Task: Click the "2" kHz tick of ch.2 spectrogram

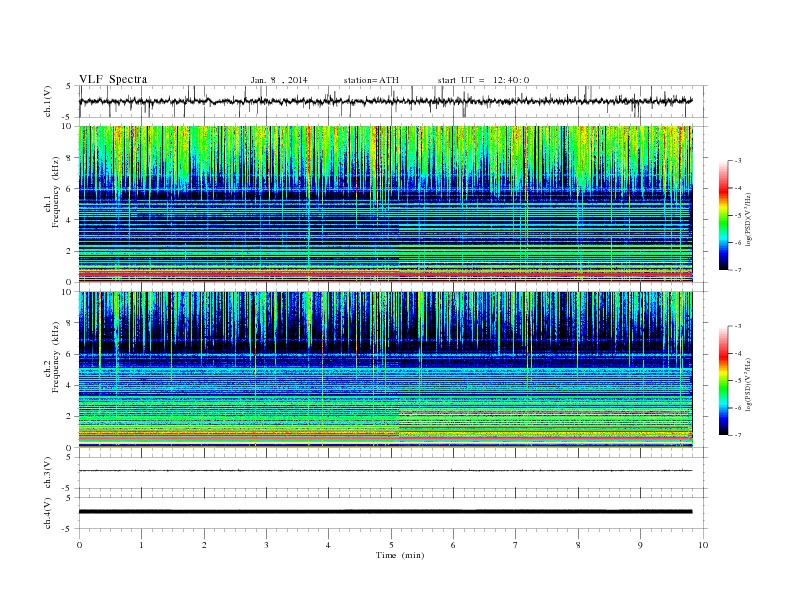Action: coord(69,417)
